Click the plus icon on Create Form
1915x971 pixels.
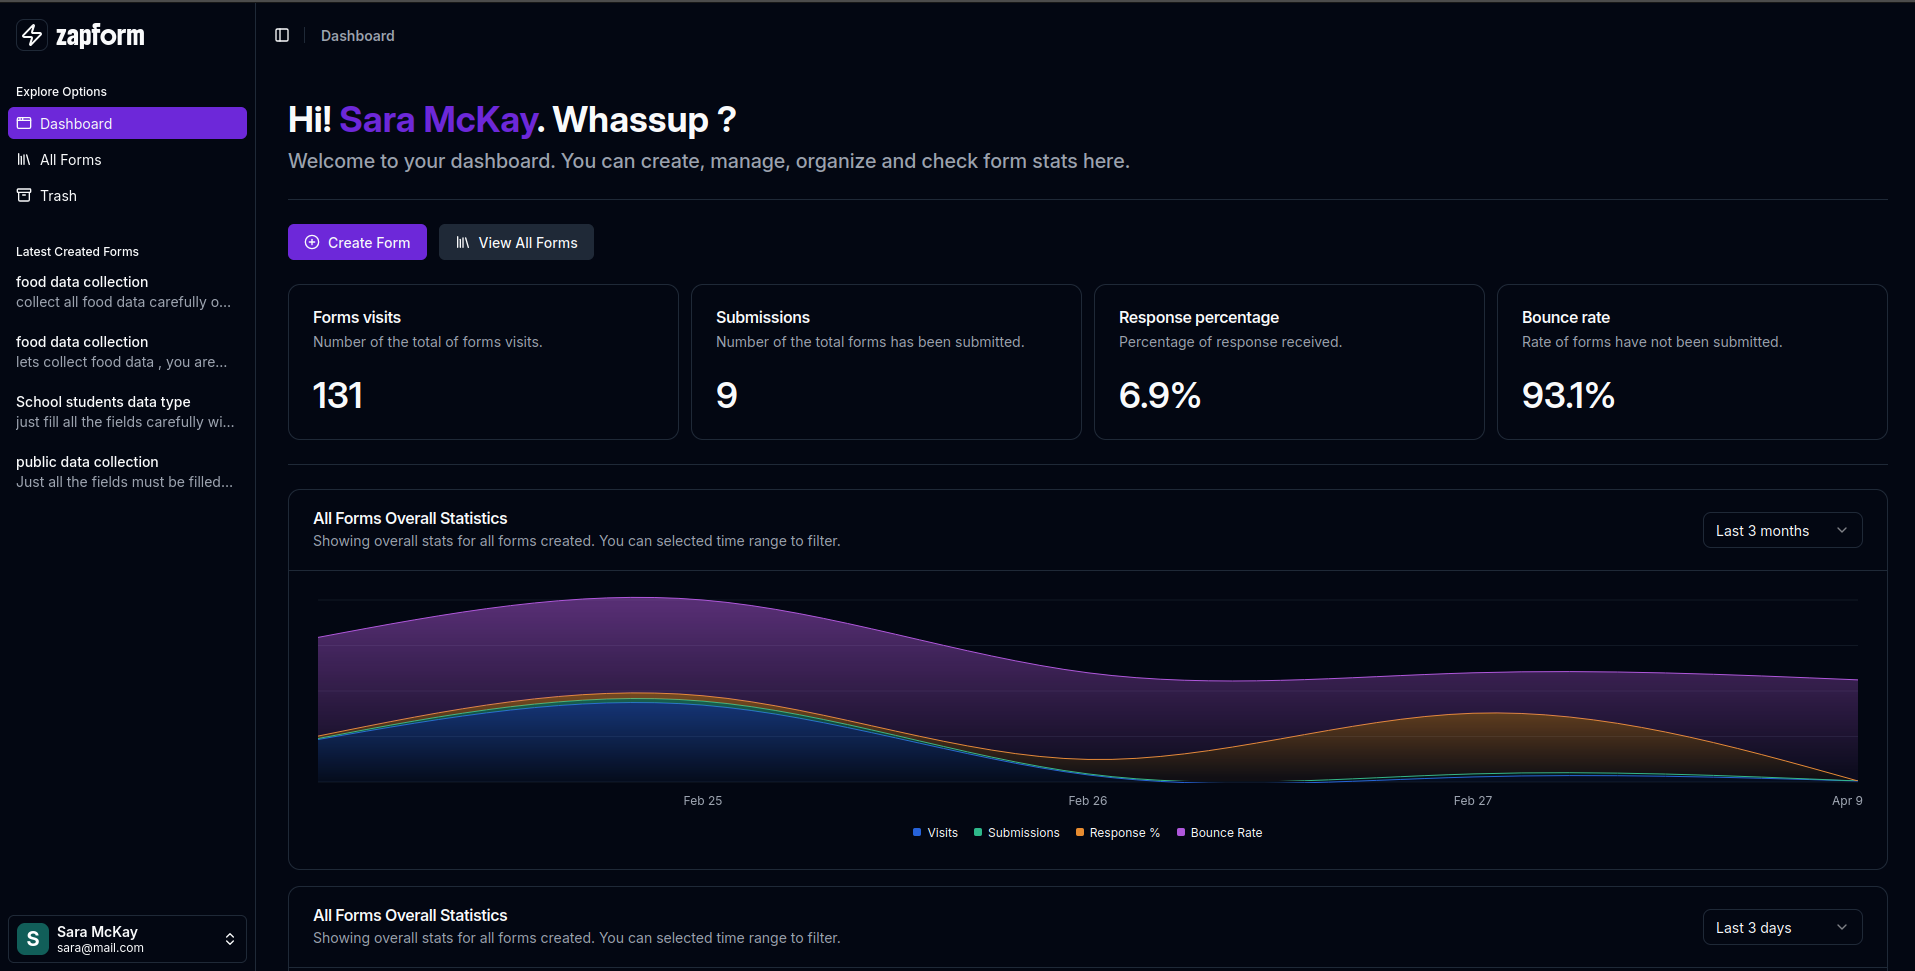click(312, 242)
